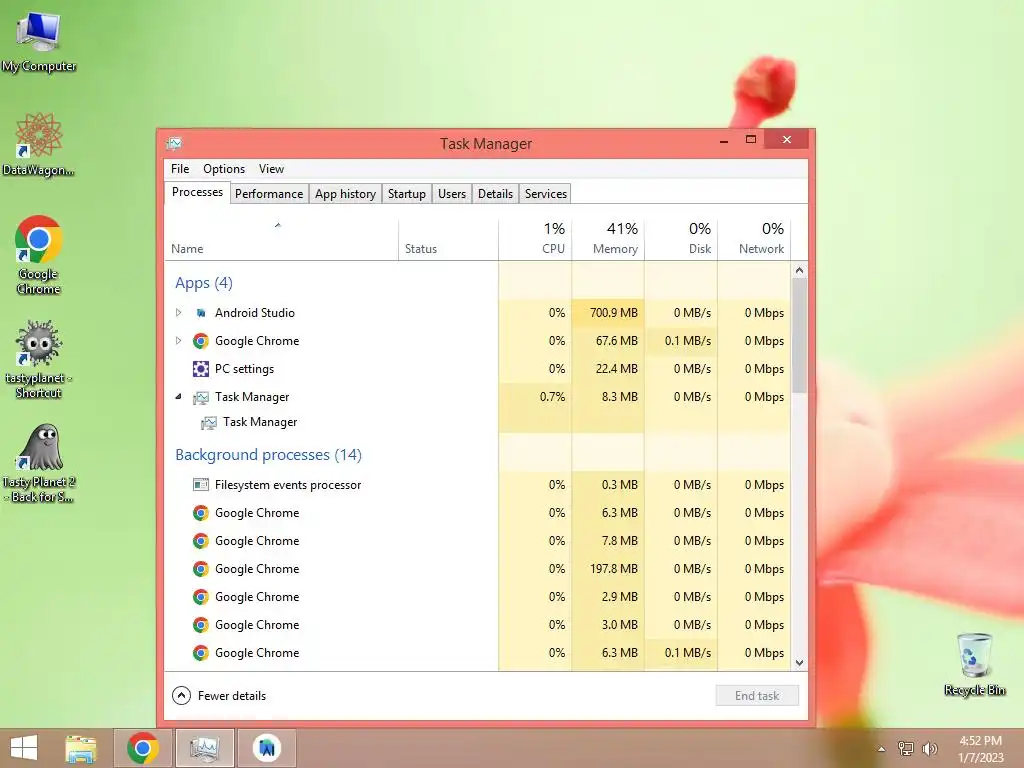Screen dimensions: 1024x768
Task: Open the View menu
Action: click(x=271, y=168)
